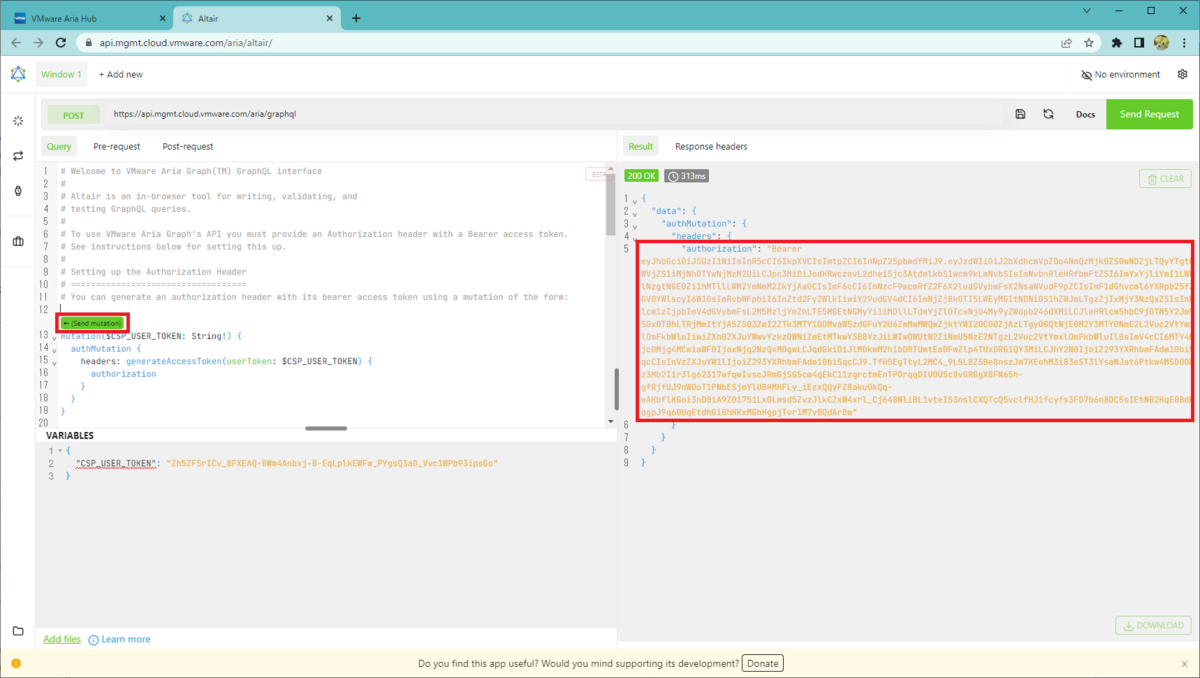Image resolution: width=1200 pixels, height=678 pixels.
Task: Open the No environment selector
Action: (x=1121, y=74)
